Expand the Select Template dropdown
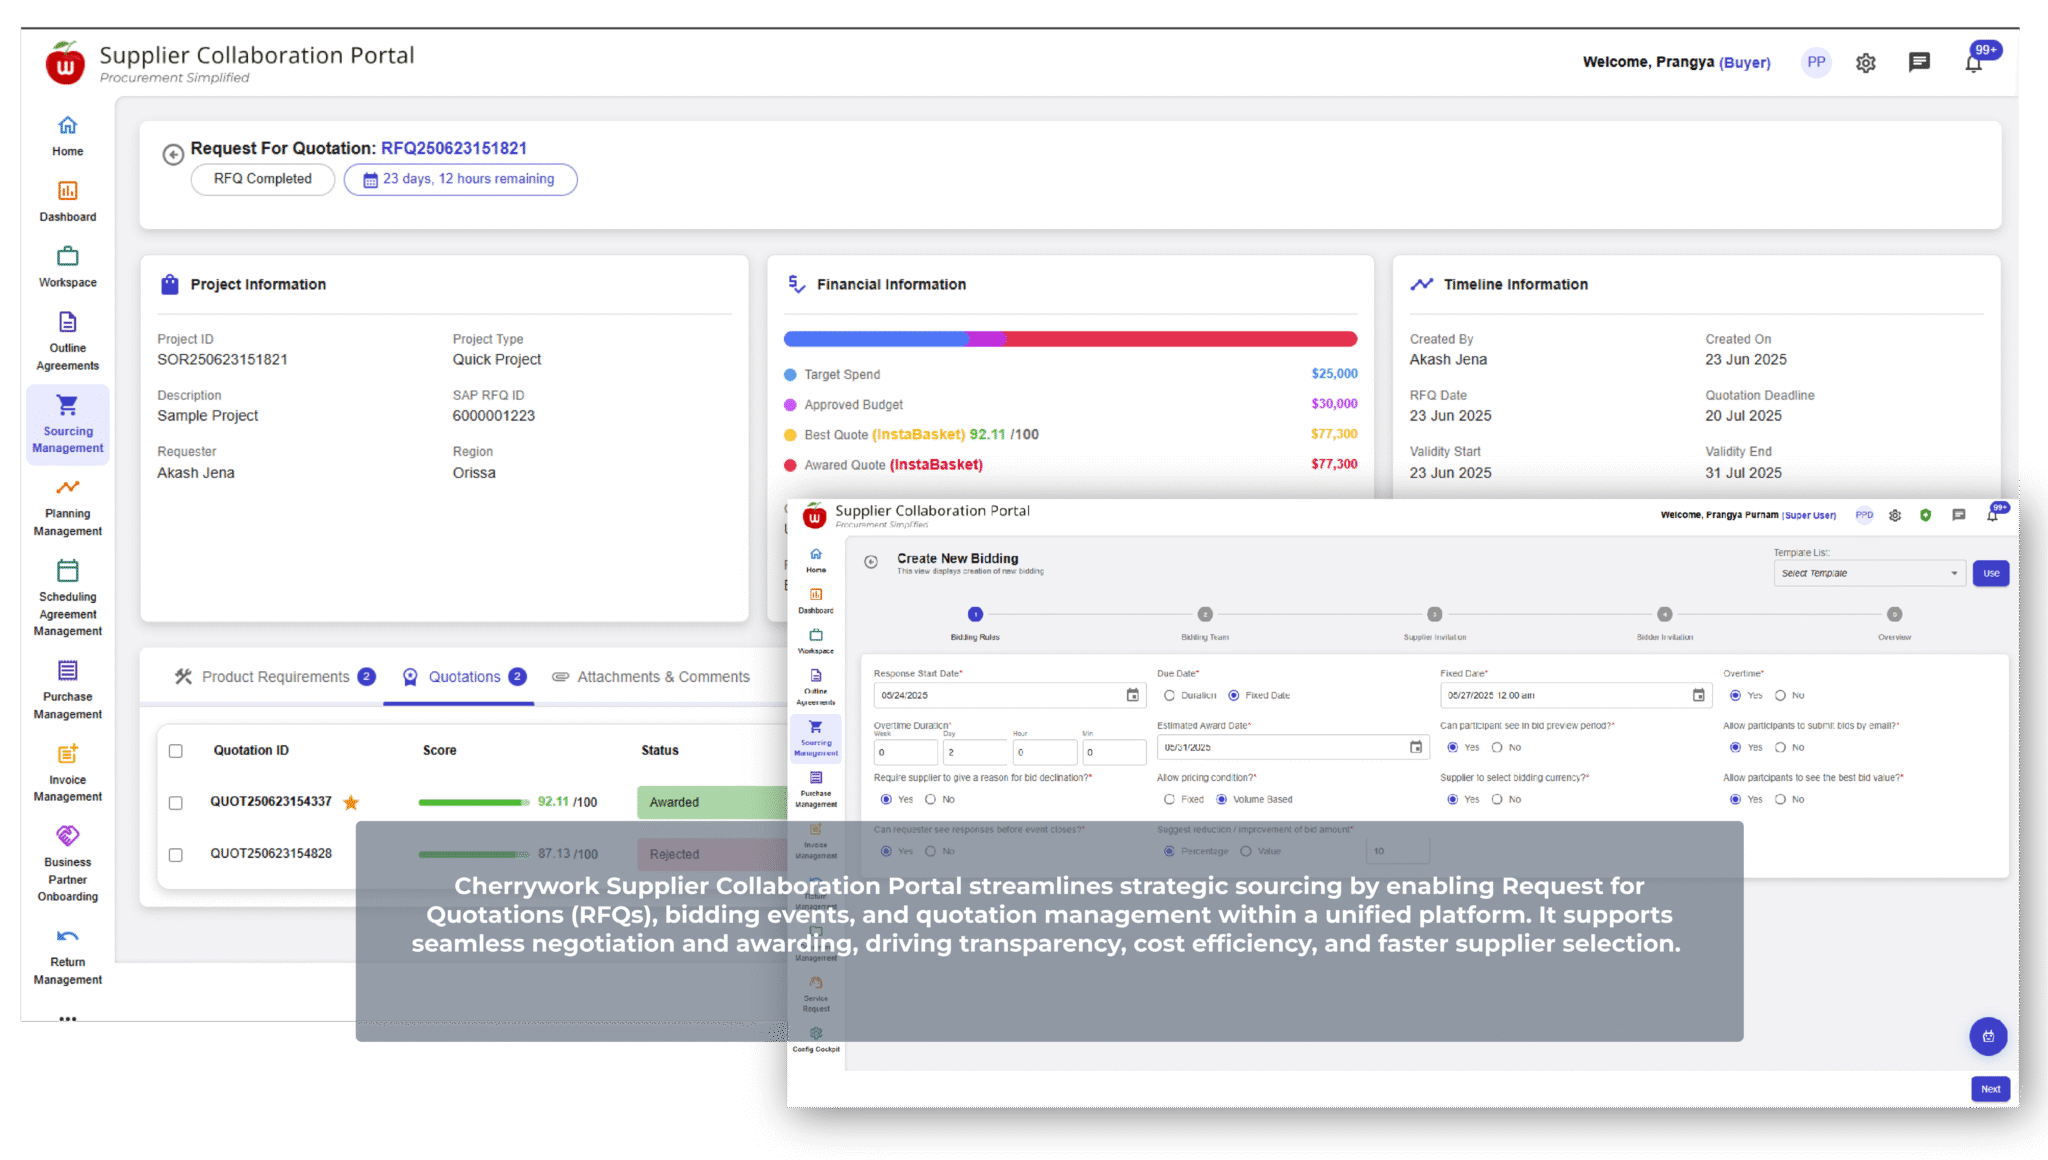 1868,573
